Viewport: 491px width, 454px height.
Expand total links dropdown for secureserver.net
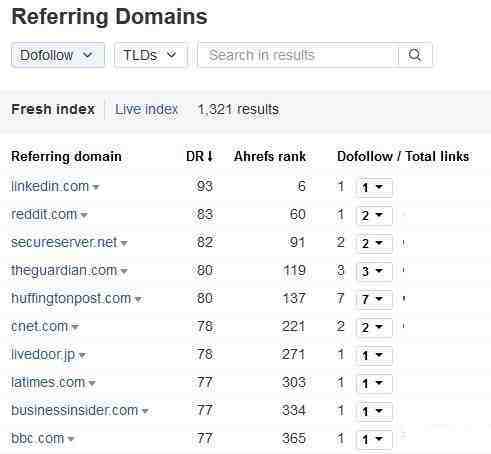point(374,243)
